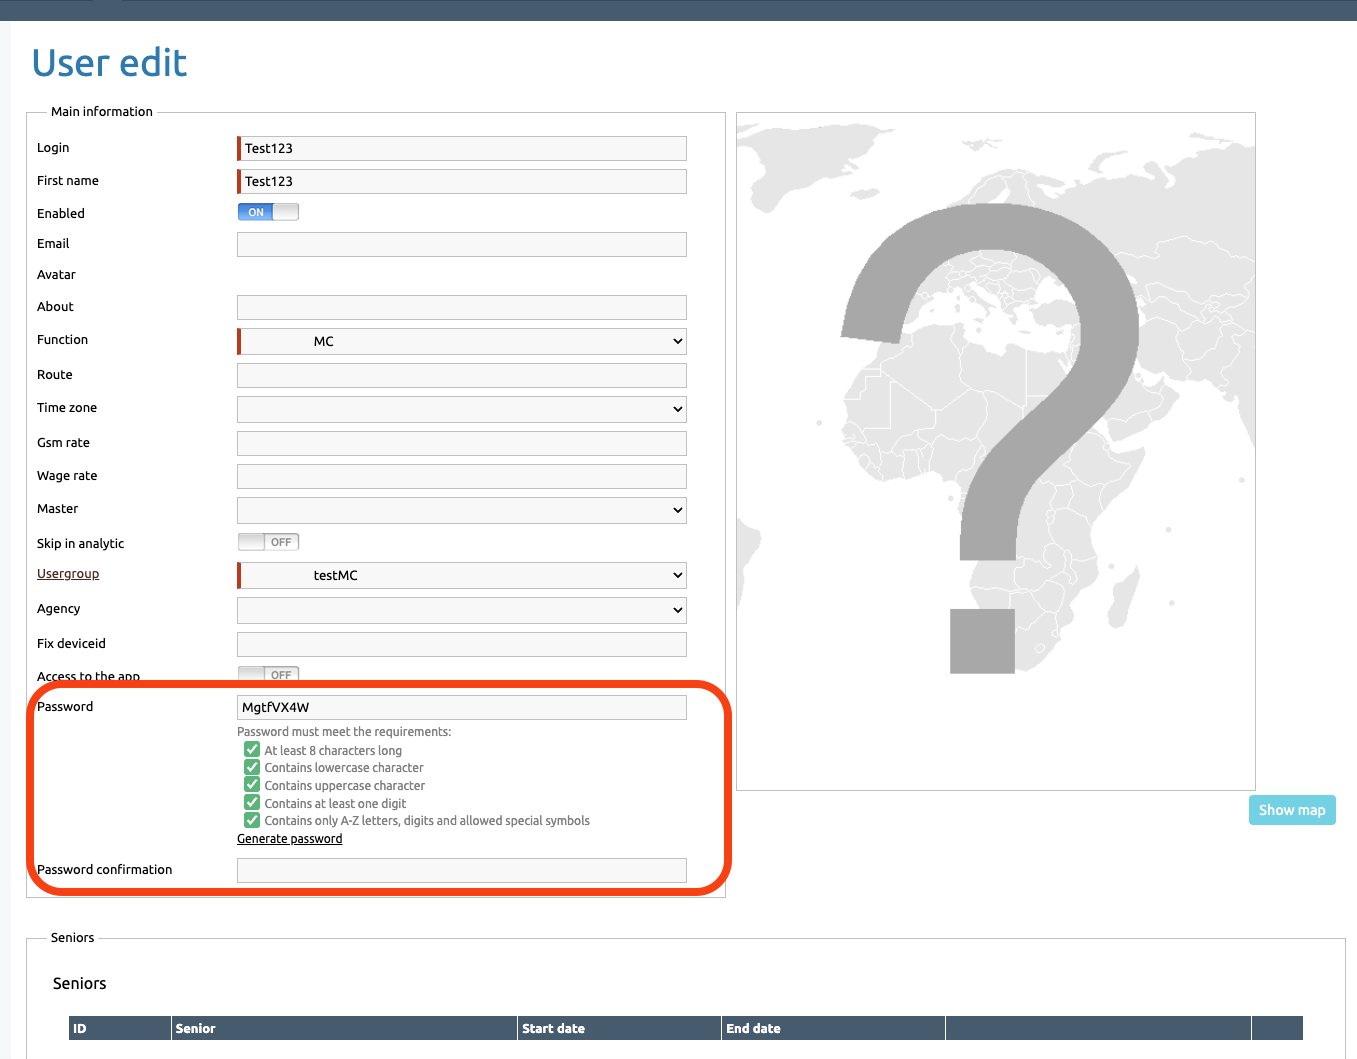The width and height of the screenshot is (1357, 1059).
Task: Focus the First name text field
Action: click(x=462, y=181)
